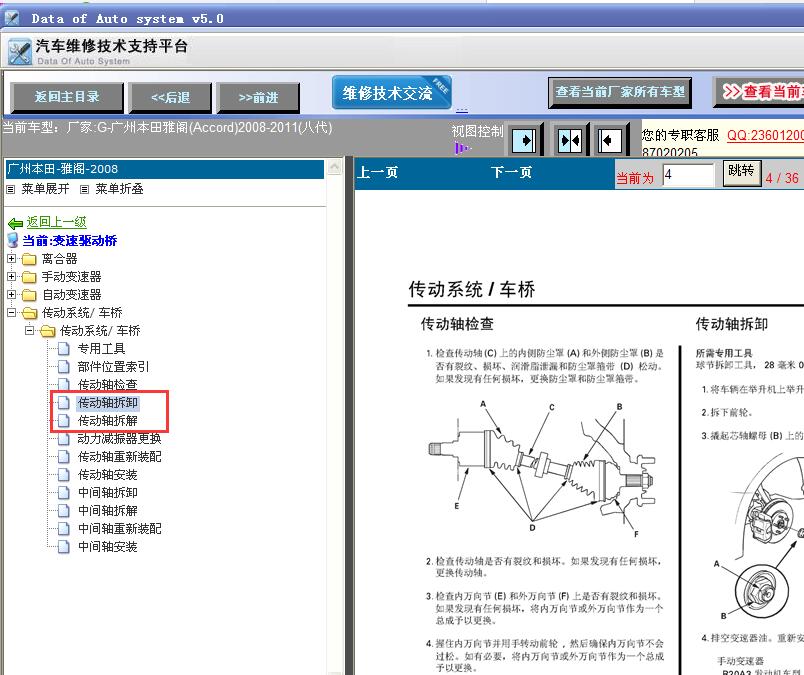Screen dimensions: 804x675
Task: Click the 自动变速器 folder icon
Action: (x=29, y=295)
